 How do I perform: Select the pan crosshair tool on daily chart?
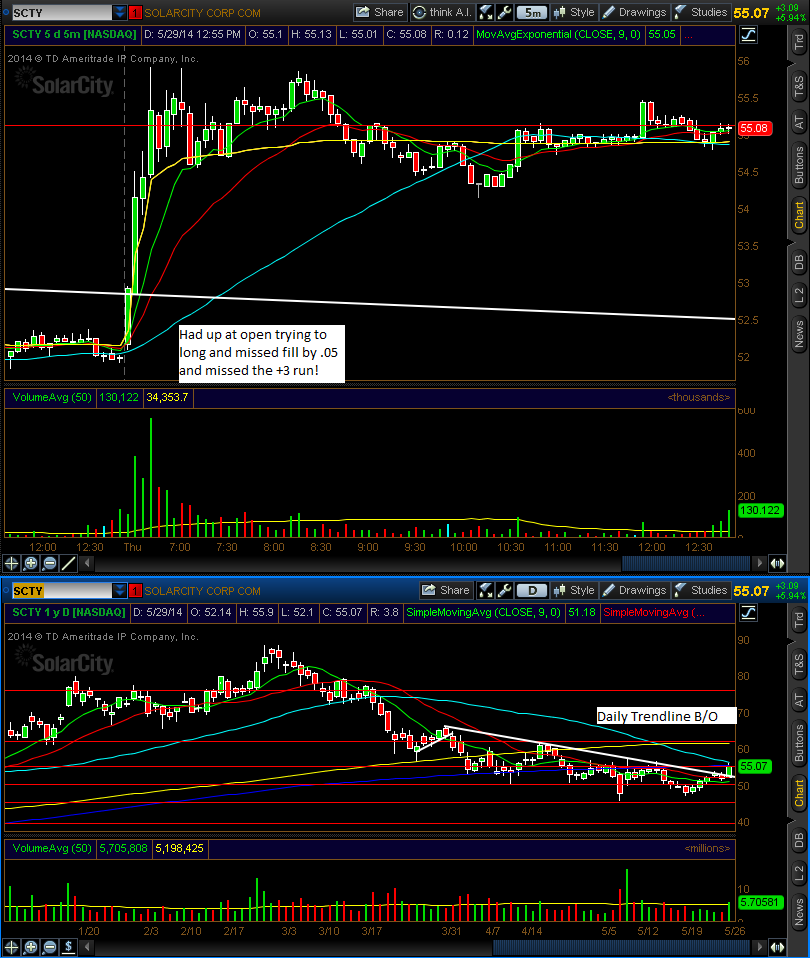pos(12,947)
